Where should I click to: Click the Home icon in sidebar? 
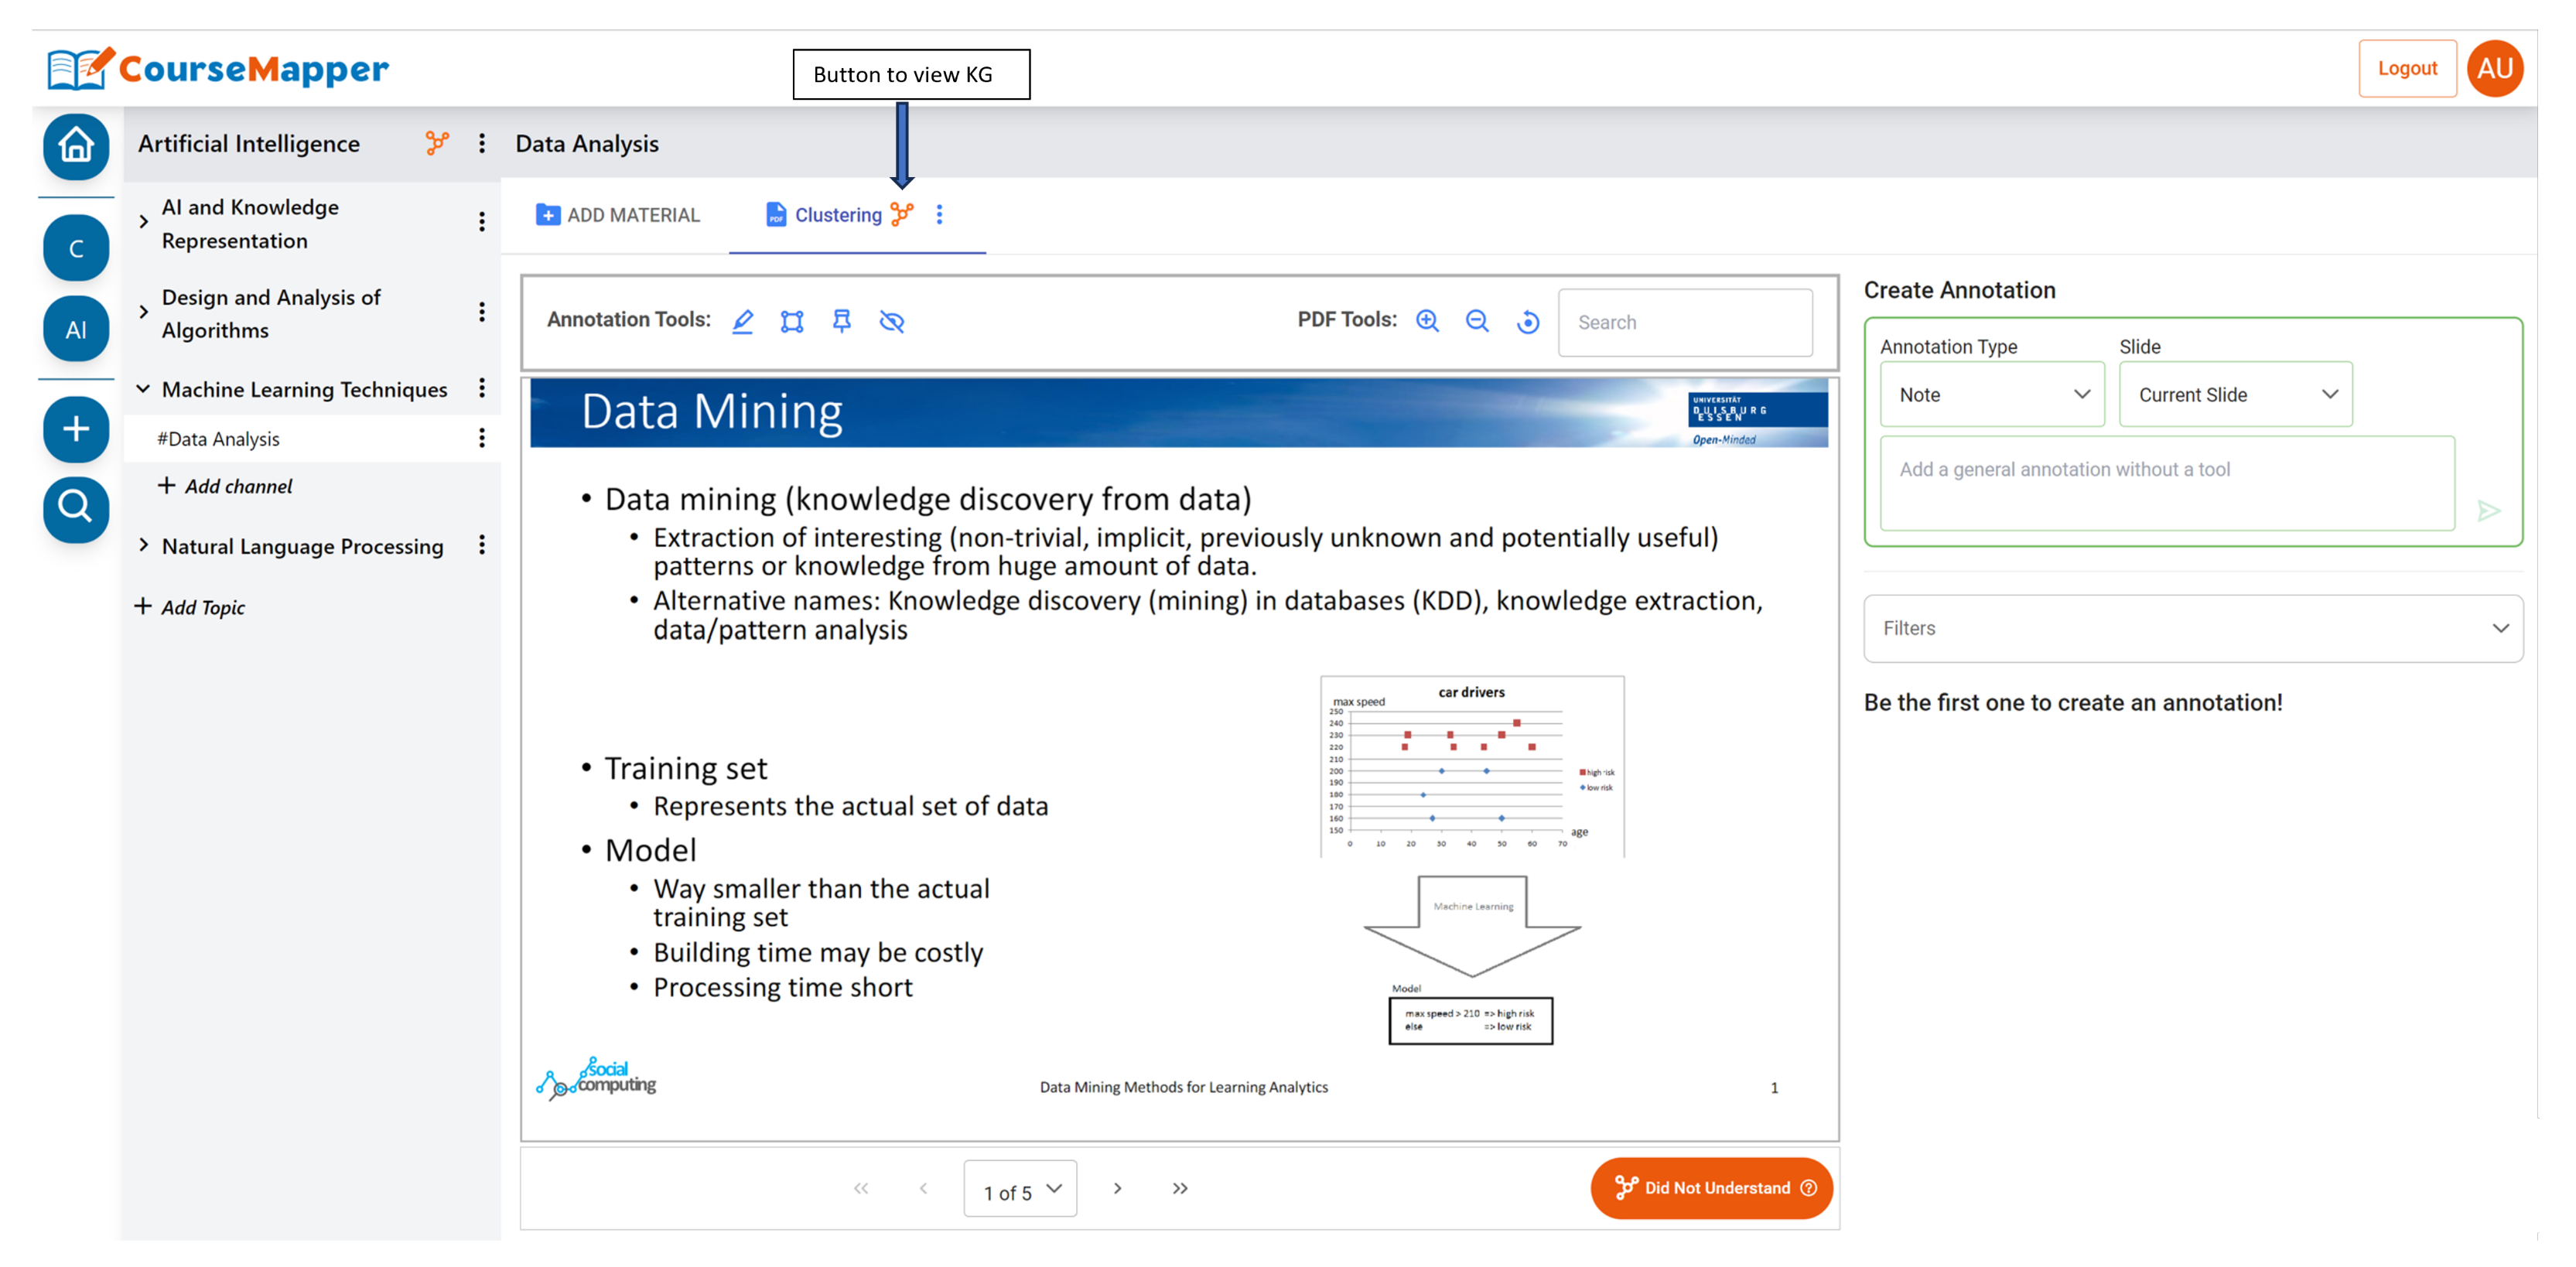[76, 147]
